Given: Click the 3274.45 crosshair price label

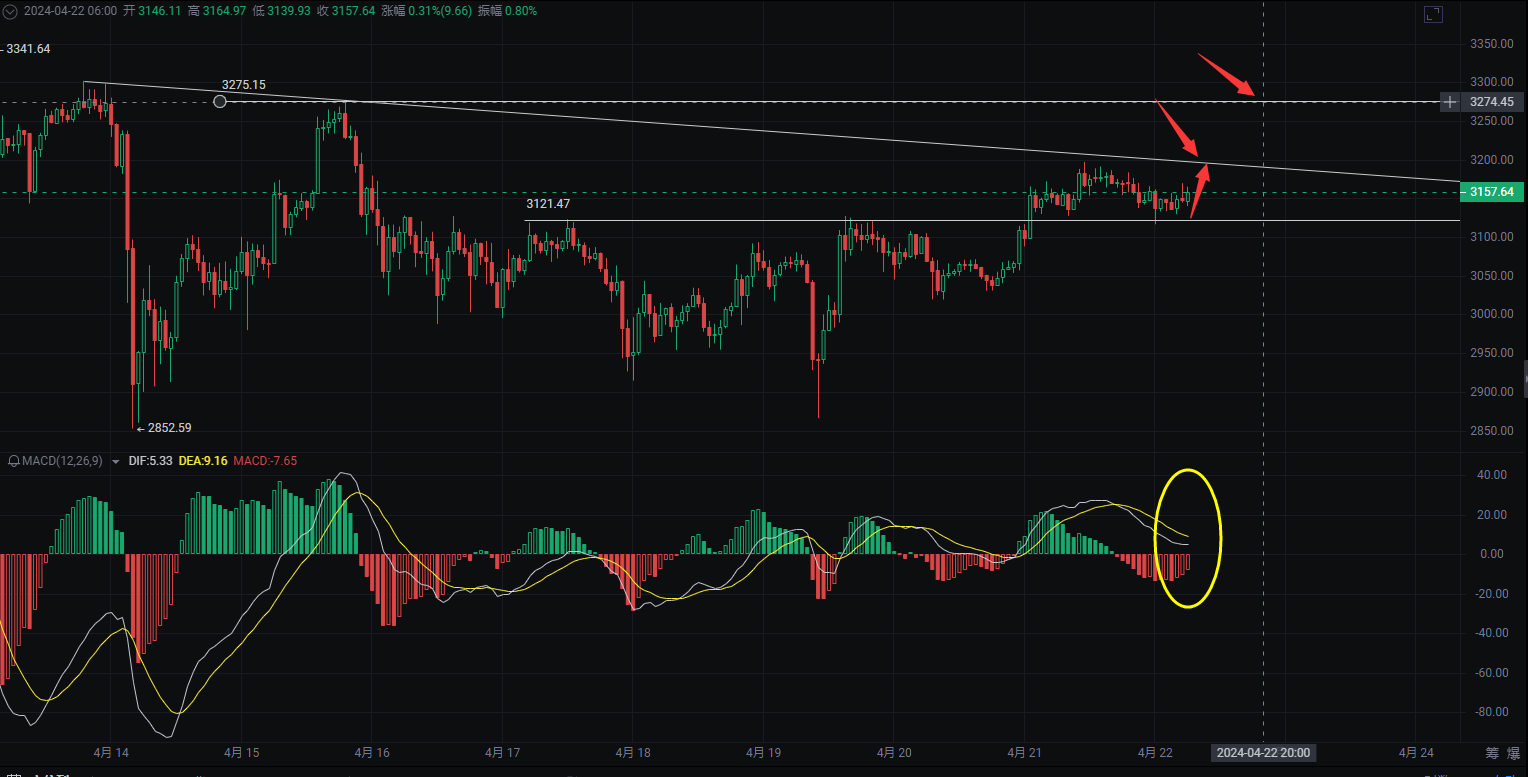Looking at the screenshot, I should point(1492,102).
